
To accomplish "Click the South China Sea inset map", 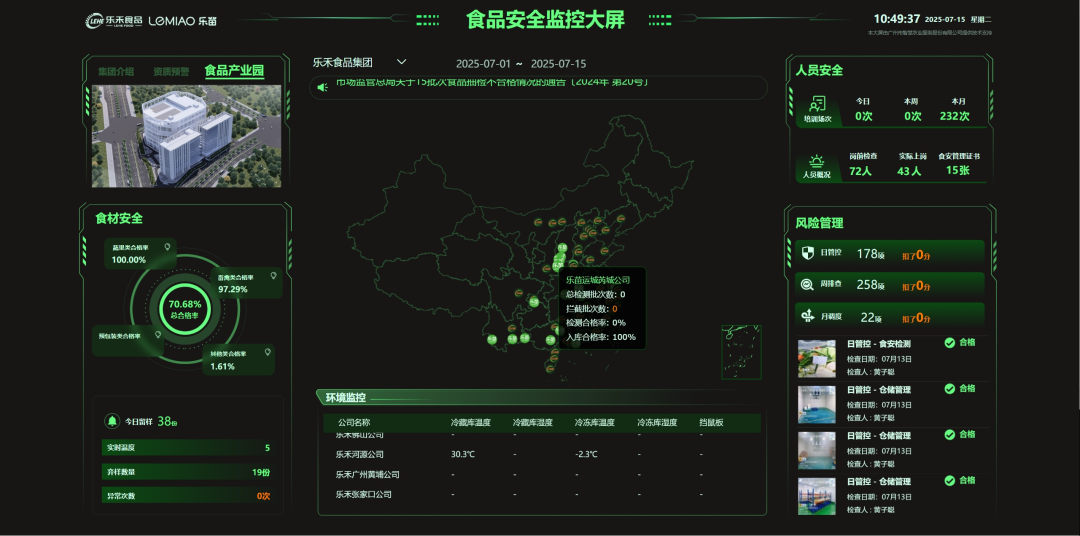I will (742, 352).
